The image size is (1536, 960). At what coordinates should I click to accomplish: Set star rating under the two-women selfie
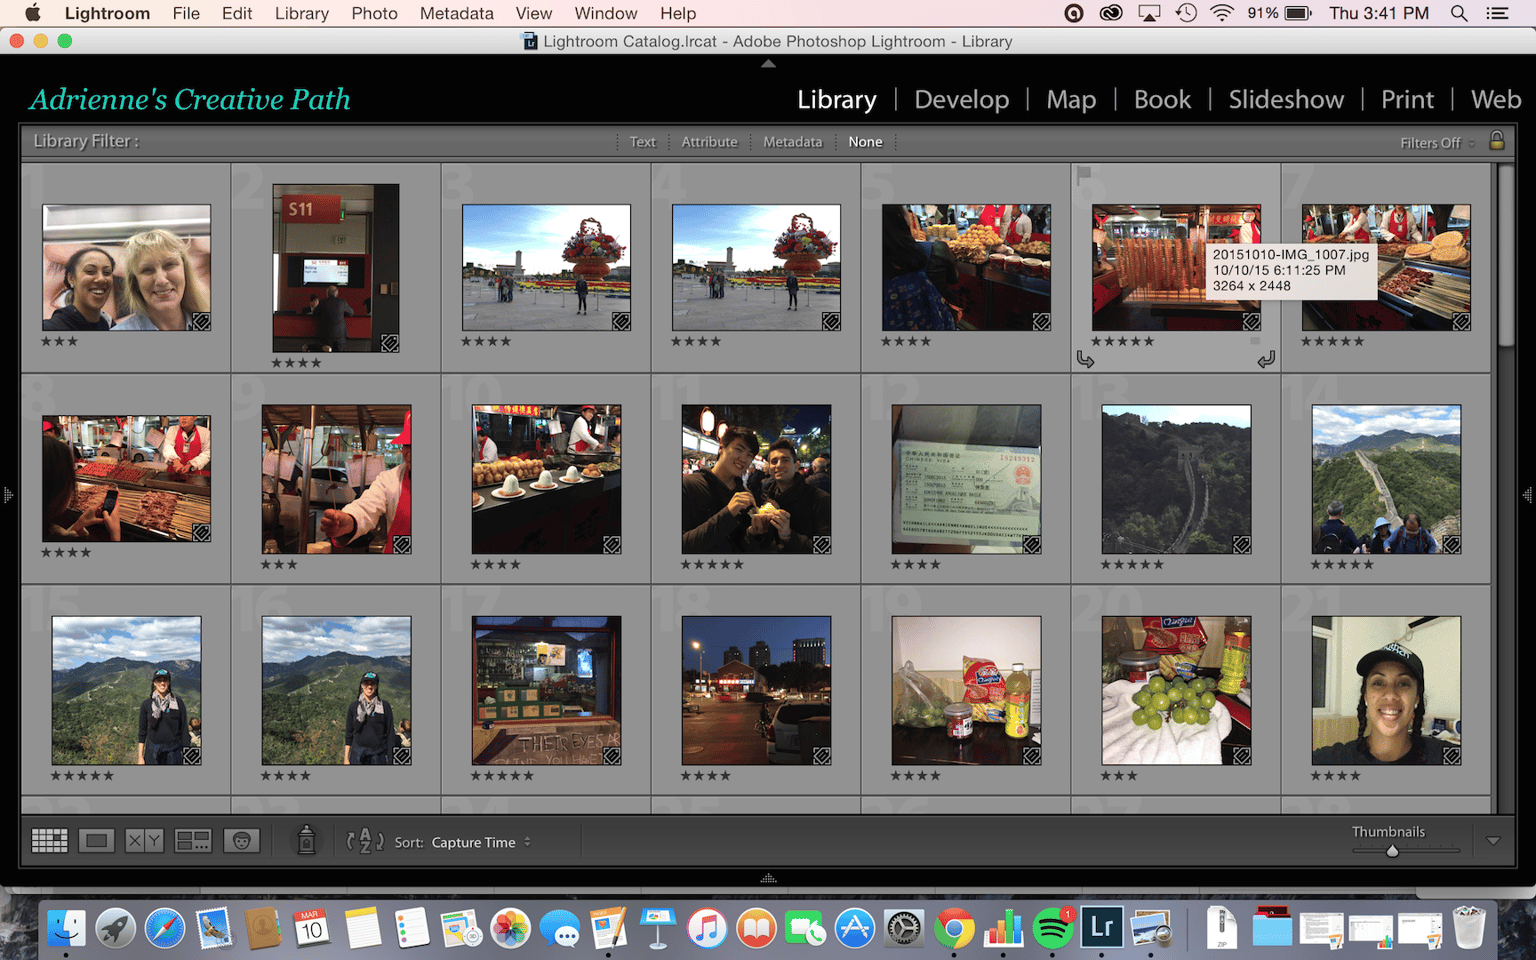[x=60, y=341]
